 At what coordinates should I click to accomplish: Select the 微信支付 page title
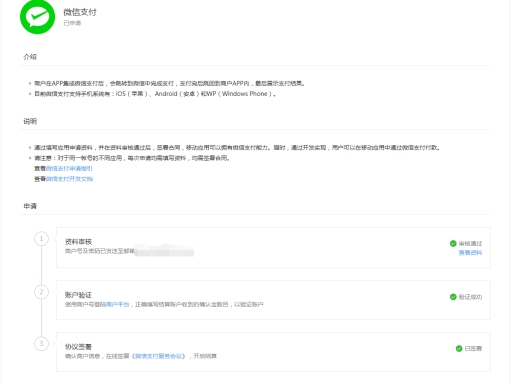point(80,12)
